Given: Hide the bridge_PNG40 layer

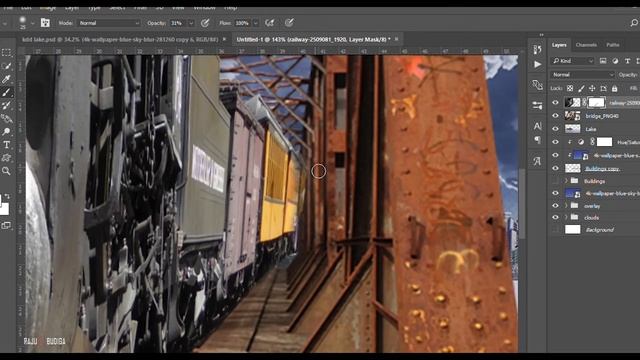Looking at the screenshot, I should [556, 116].
